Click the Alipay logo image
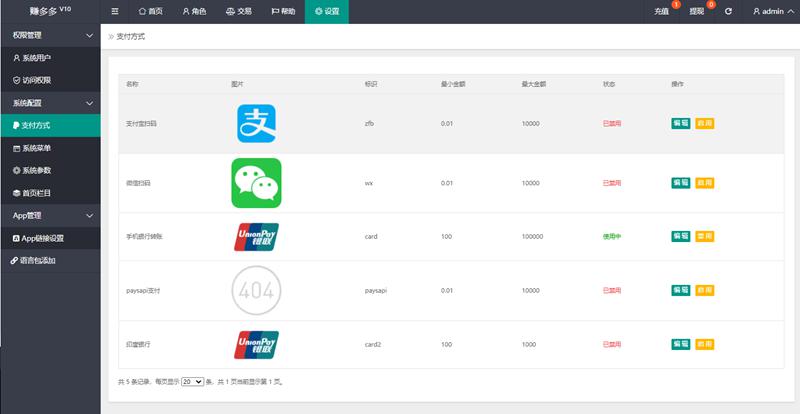 (255, 124)
